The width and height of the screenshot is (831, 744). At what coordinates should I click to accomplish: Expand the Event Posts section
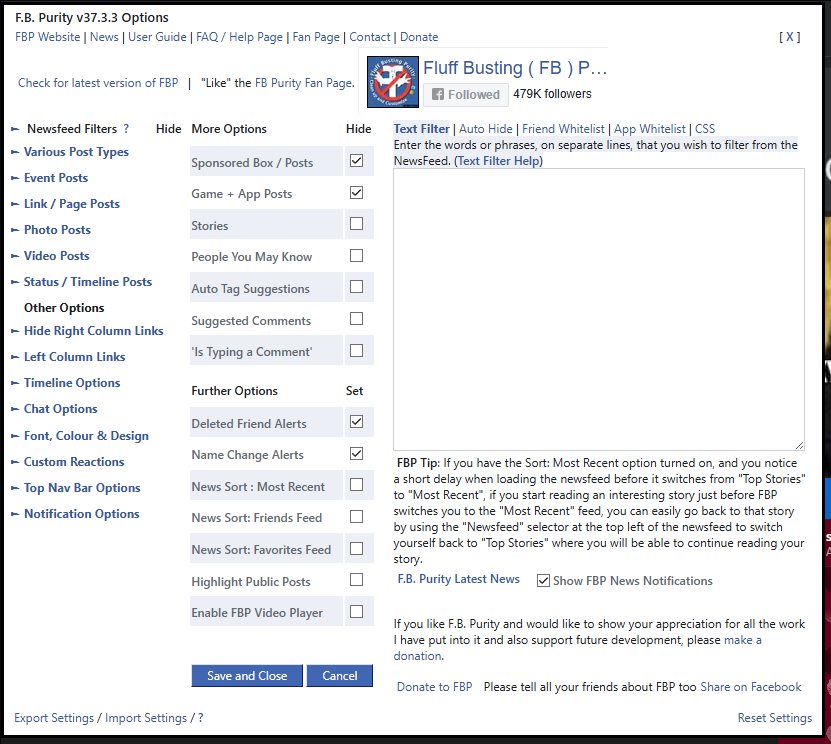(x=50, y=178)
